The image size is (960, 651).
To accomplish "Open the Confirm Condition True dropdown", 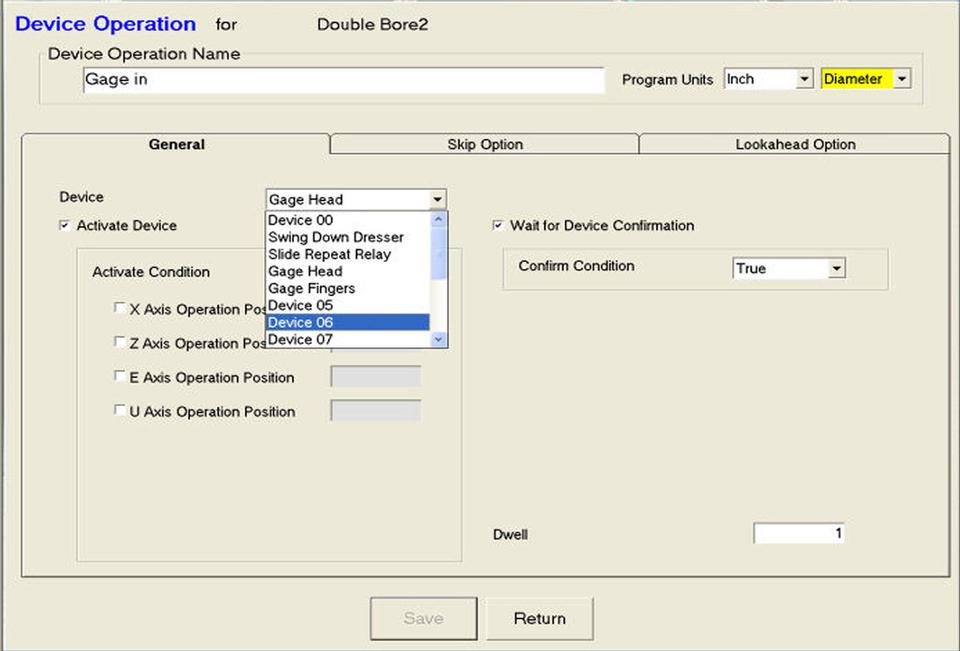I will tap(836, 269).
